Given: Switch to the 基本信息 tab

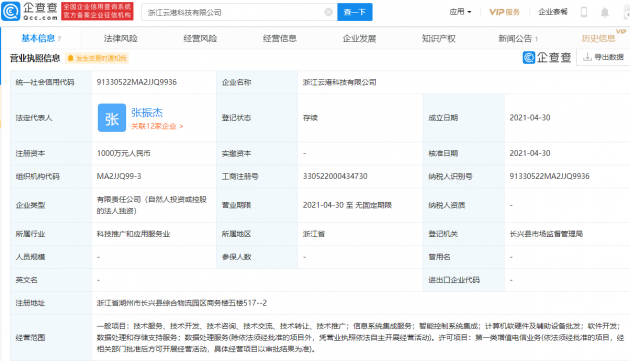Looking at the screenshot, I should coord(41,38).
